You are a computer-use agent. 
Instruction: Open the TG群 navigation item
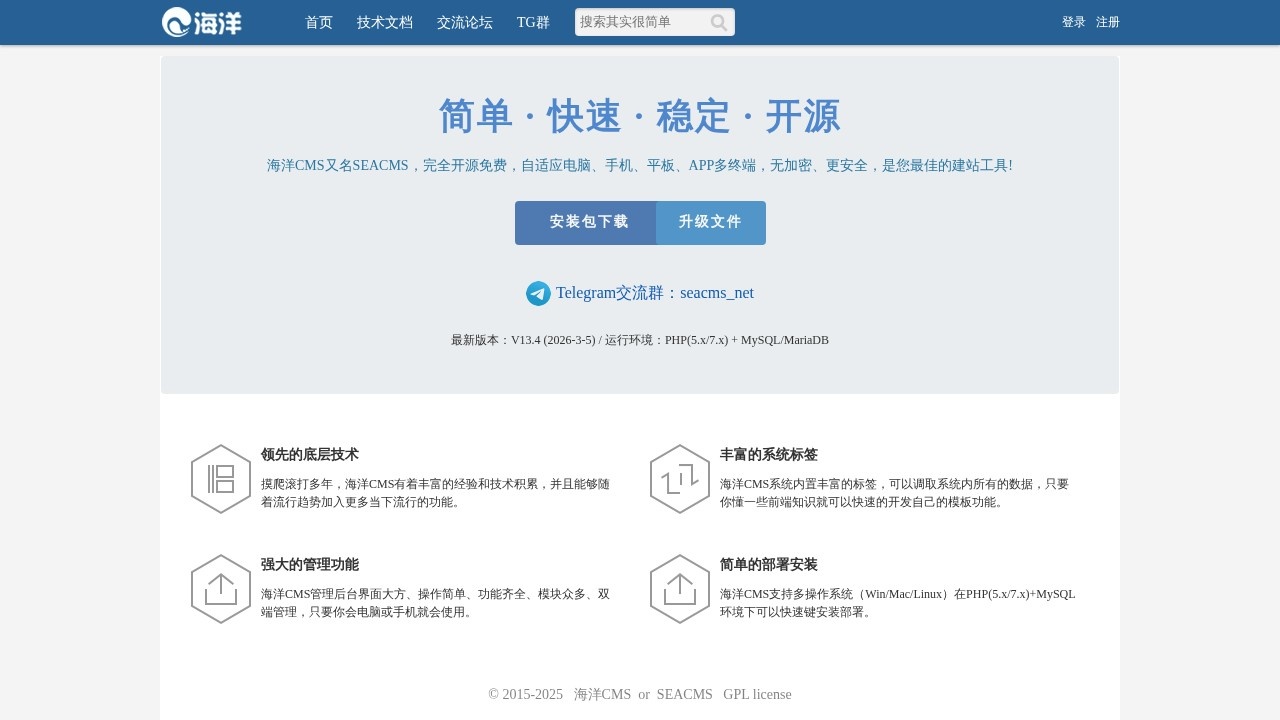531,22
